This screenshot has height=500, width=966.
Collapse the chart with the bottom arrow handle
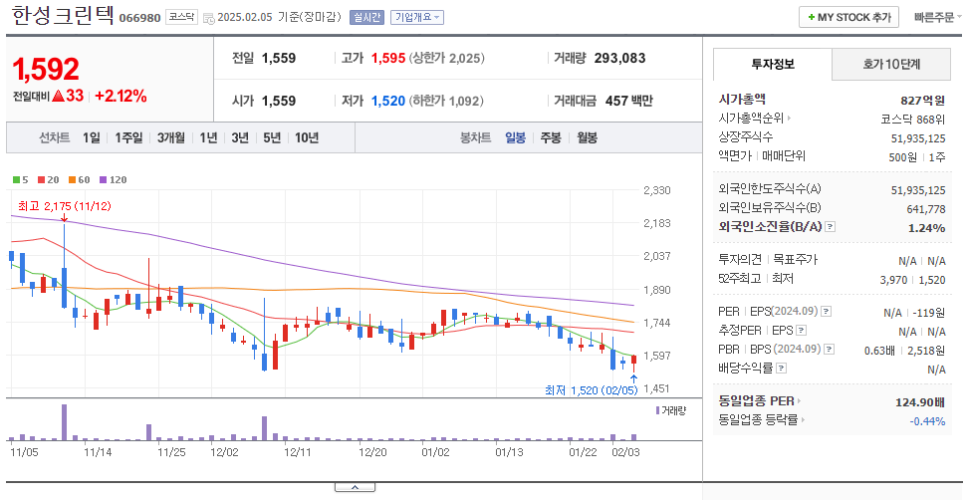[355, 487]
